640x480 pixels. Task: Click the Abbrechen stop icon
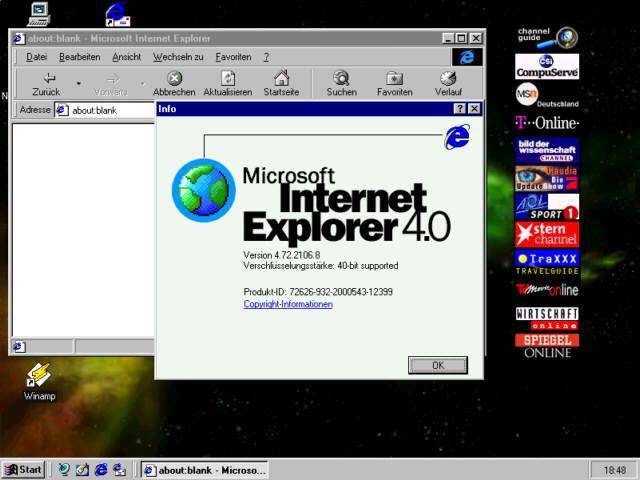point(174,78)
